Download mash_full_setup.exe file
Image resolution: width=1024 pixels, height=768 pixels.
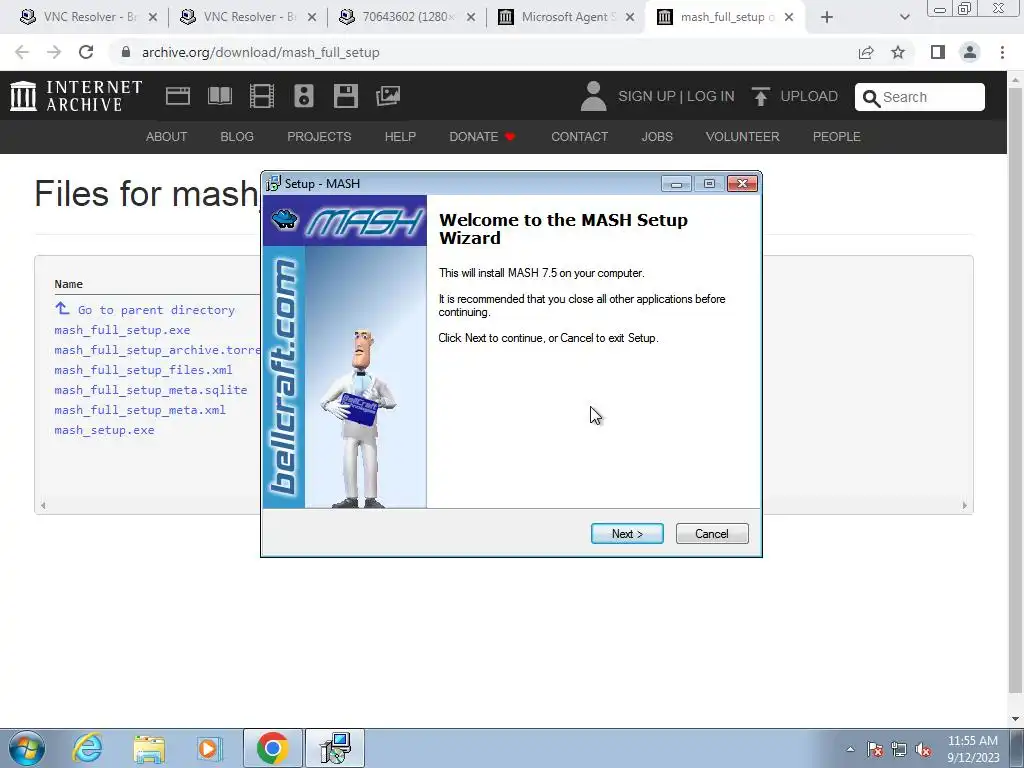(122, 330)
